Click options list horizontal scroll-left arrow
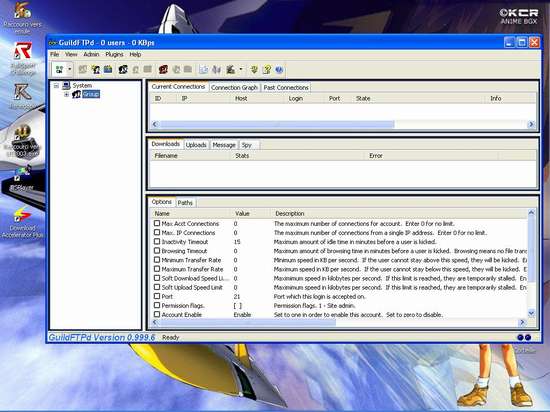This screenshot has height=412, width=550. tap(155, 322)
